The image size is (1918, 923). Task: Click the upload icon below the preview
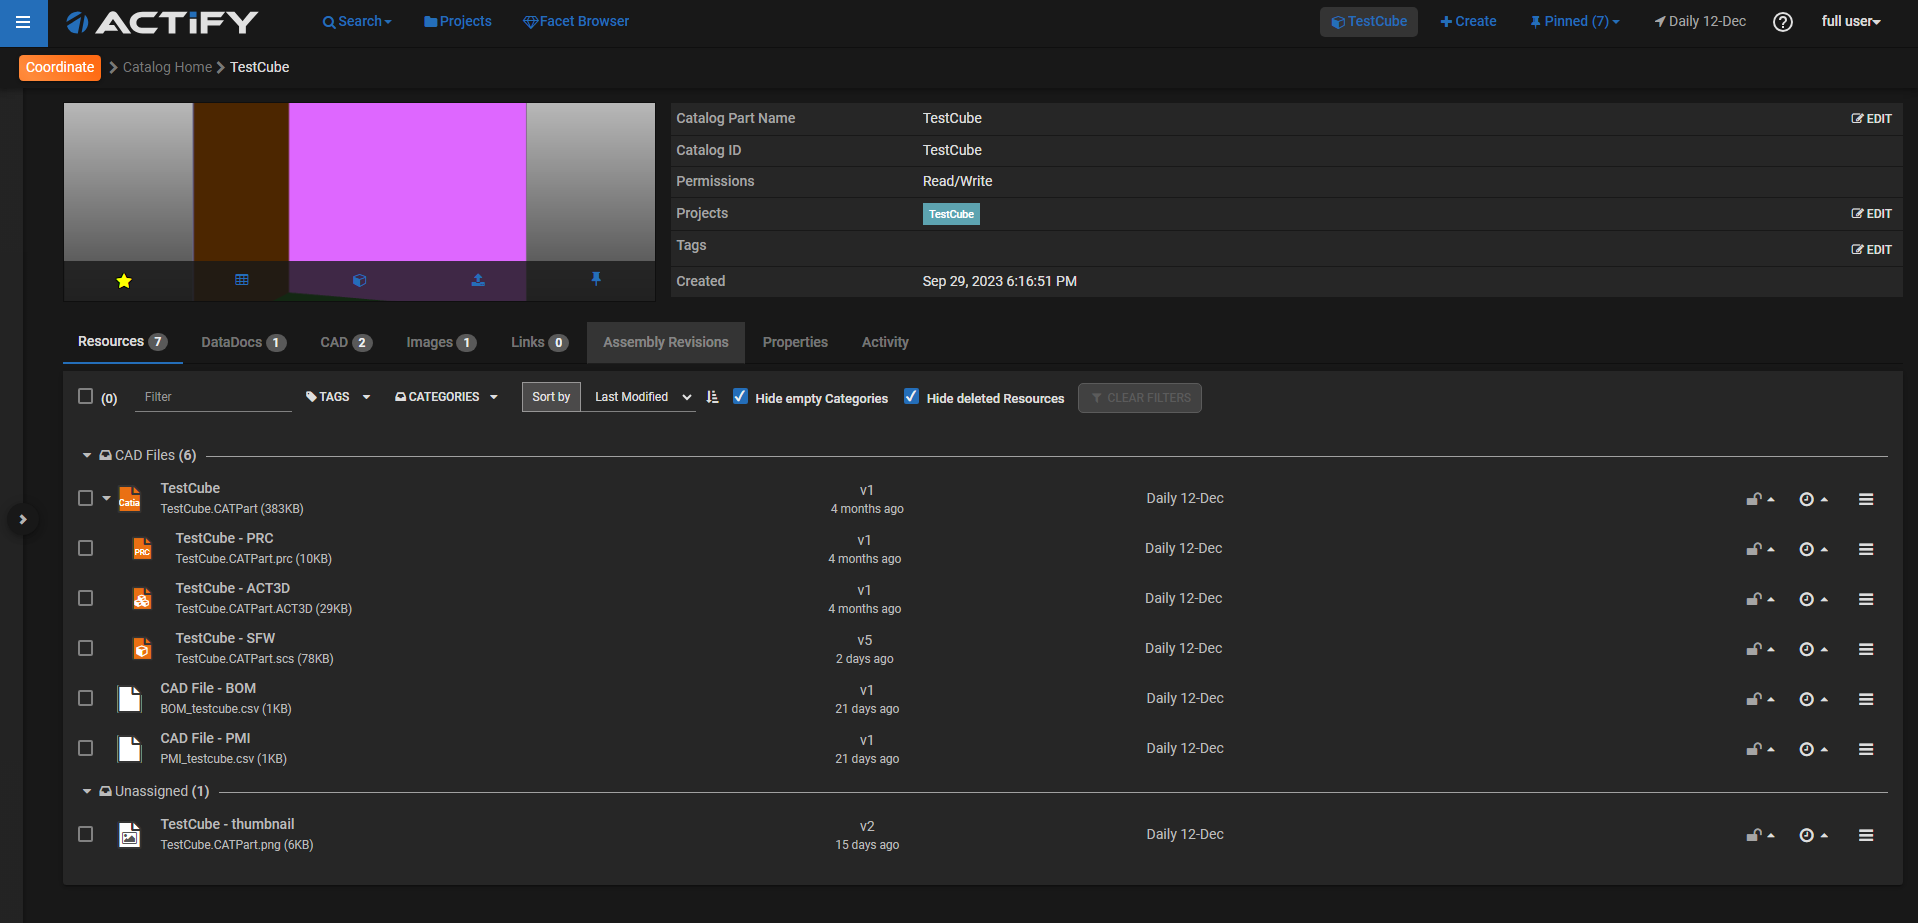coord(478,280)
